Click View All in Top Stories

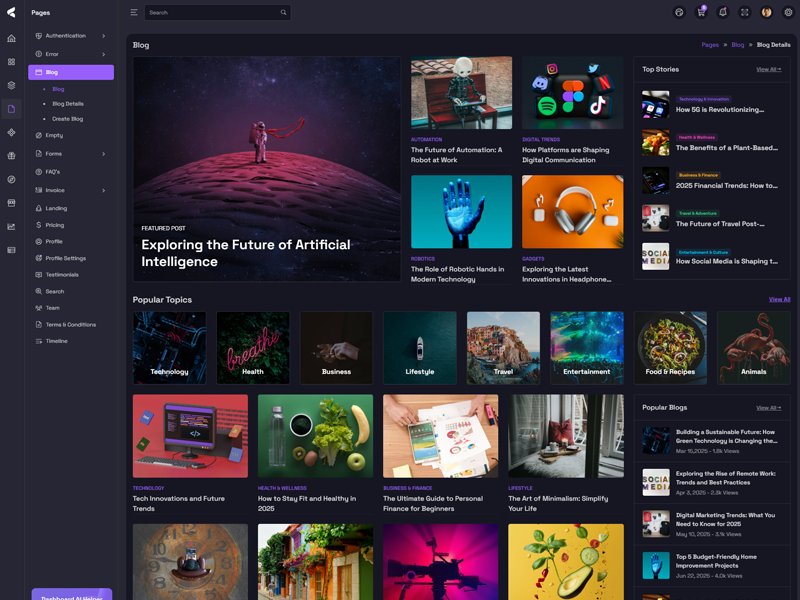[x=768, y=70]
